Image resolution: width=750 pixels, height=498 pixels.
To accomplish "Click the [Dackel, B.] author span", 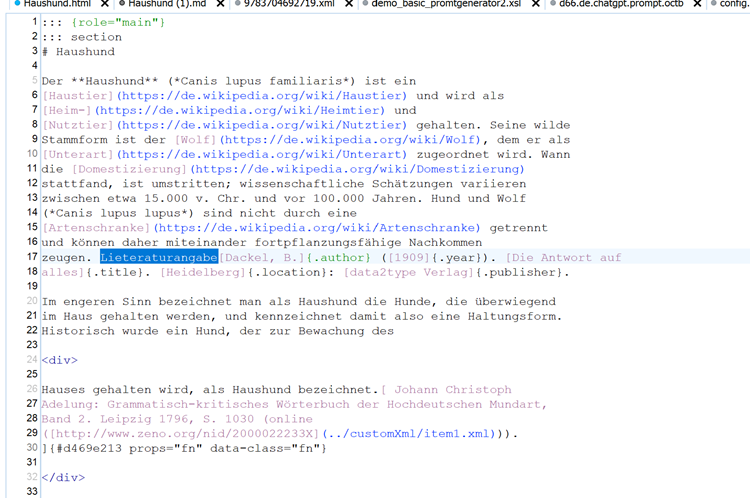I will (262, 257).
